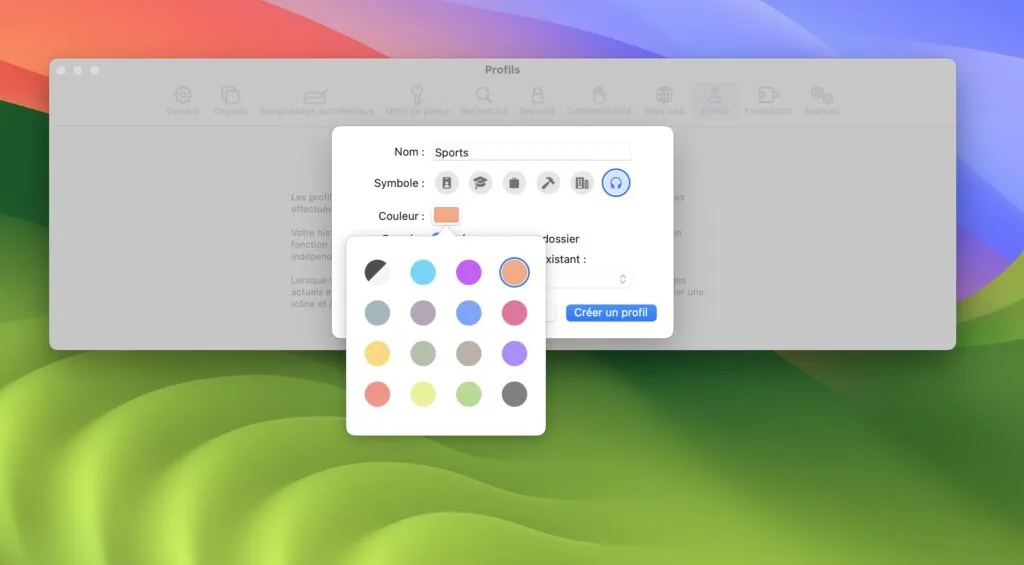Viewport: 1024px width, 565px height.
Task: Select the lavender purple color swatch
Action: [515, 353]
